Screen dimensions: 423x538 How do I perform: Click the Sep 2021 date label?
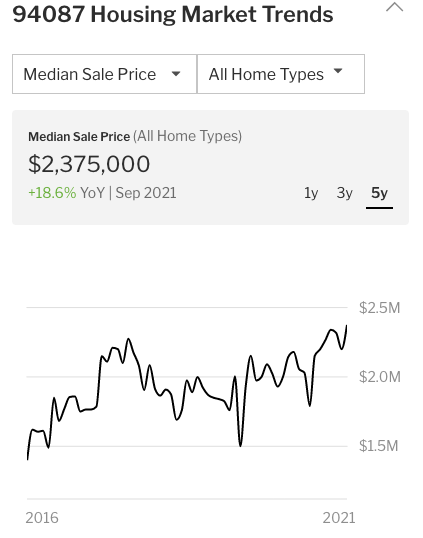pos(146,193)
